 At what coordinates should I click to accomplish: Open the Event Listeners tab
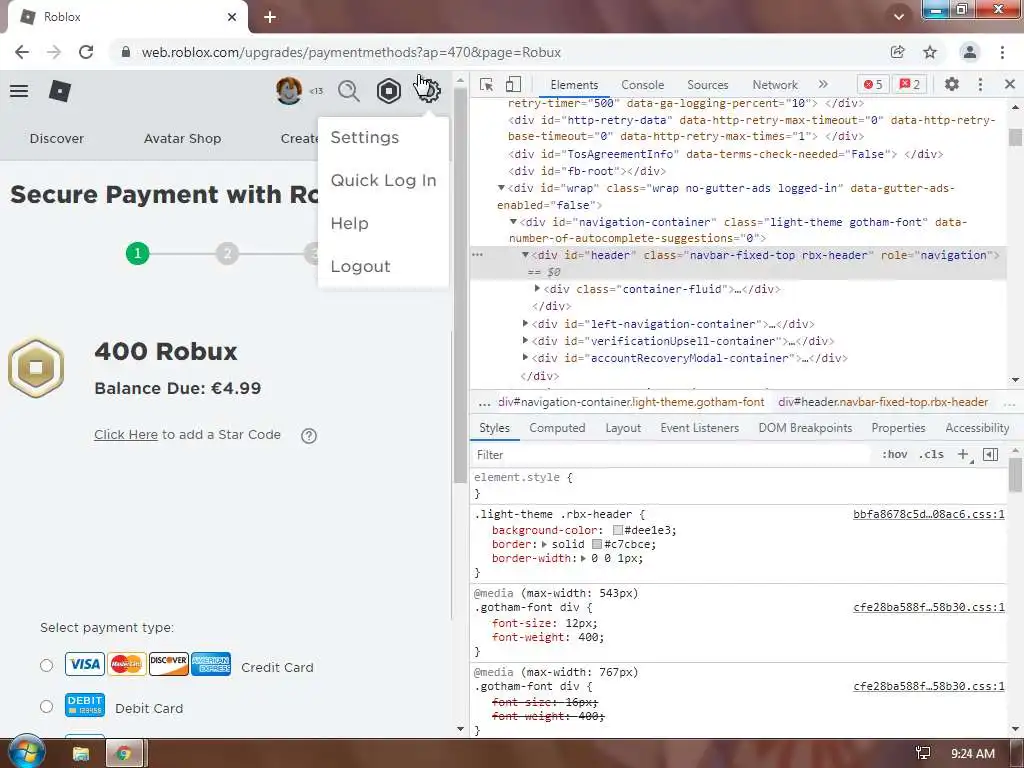(x=699, y=428)
